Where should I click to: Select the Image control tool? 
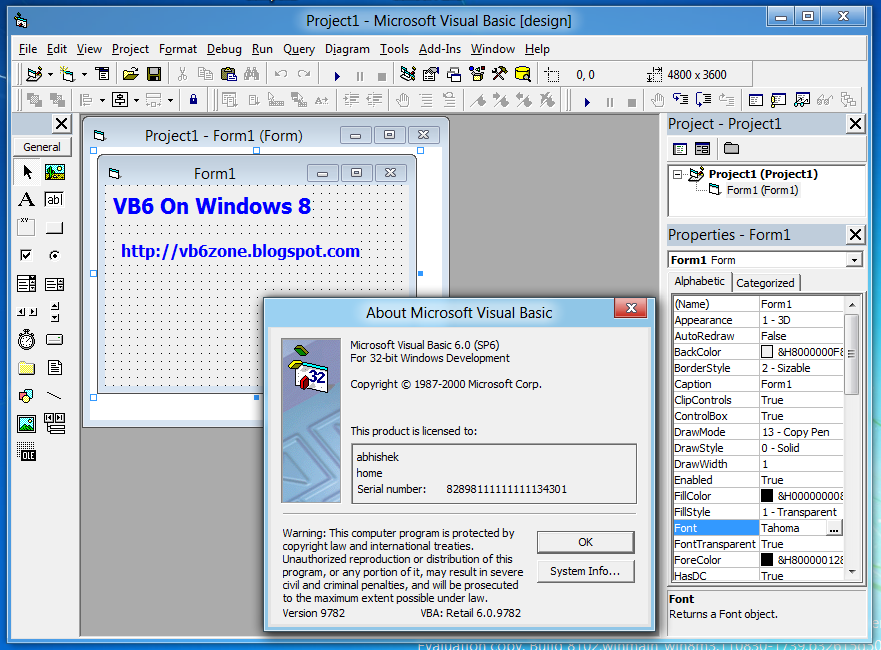tap(26, 424)
